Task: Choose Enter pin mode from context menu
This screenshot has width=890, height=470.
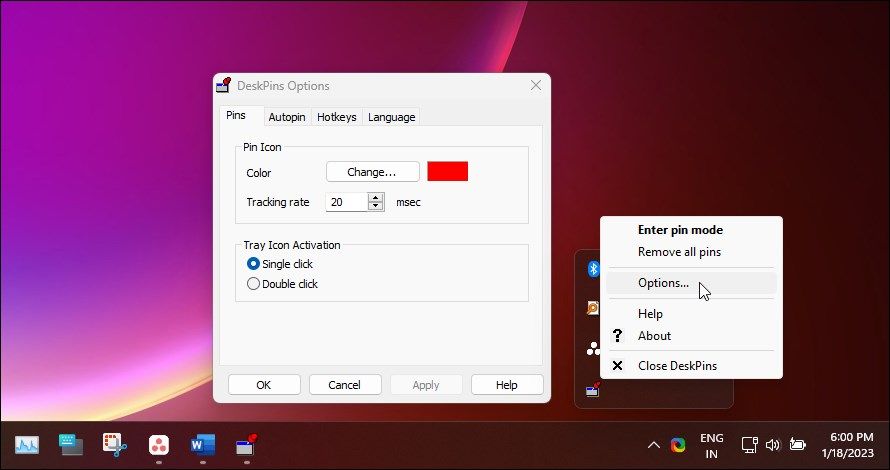Action: (691, 230)
